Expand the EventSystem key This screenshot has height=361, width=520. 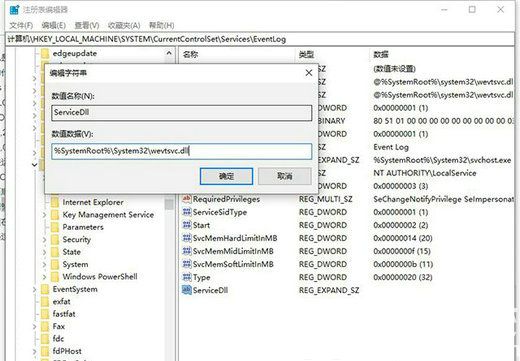point(34,289)
